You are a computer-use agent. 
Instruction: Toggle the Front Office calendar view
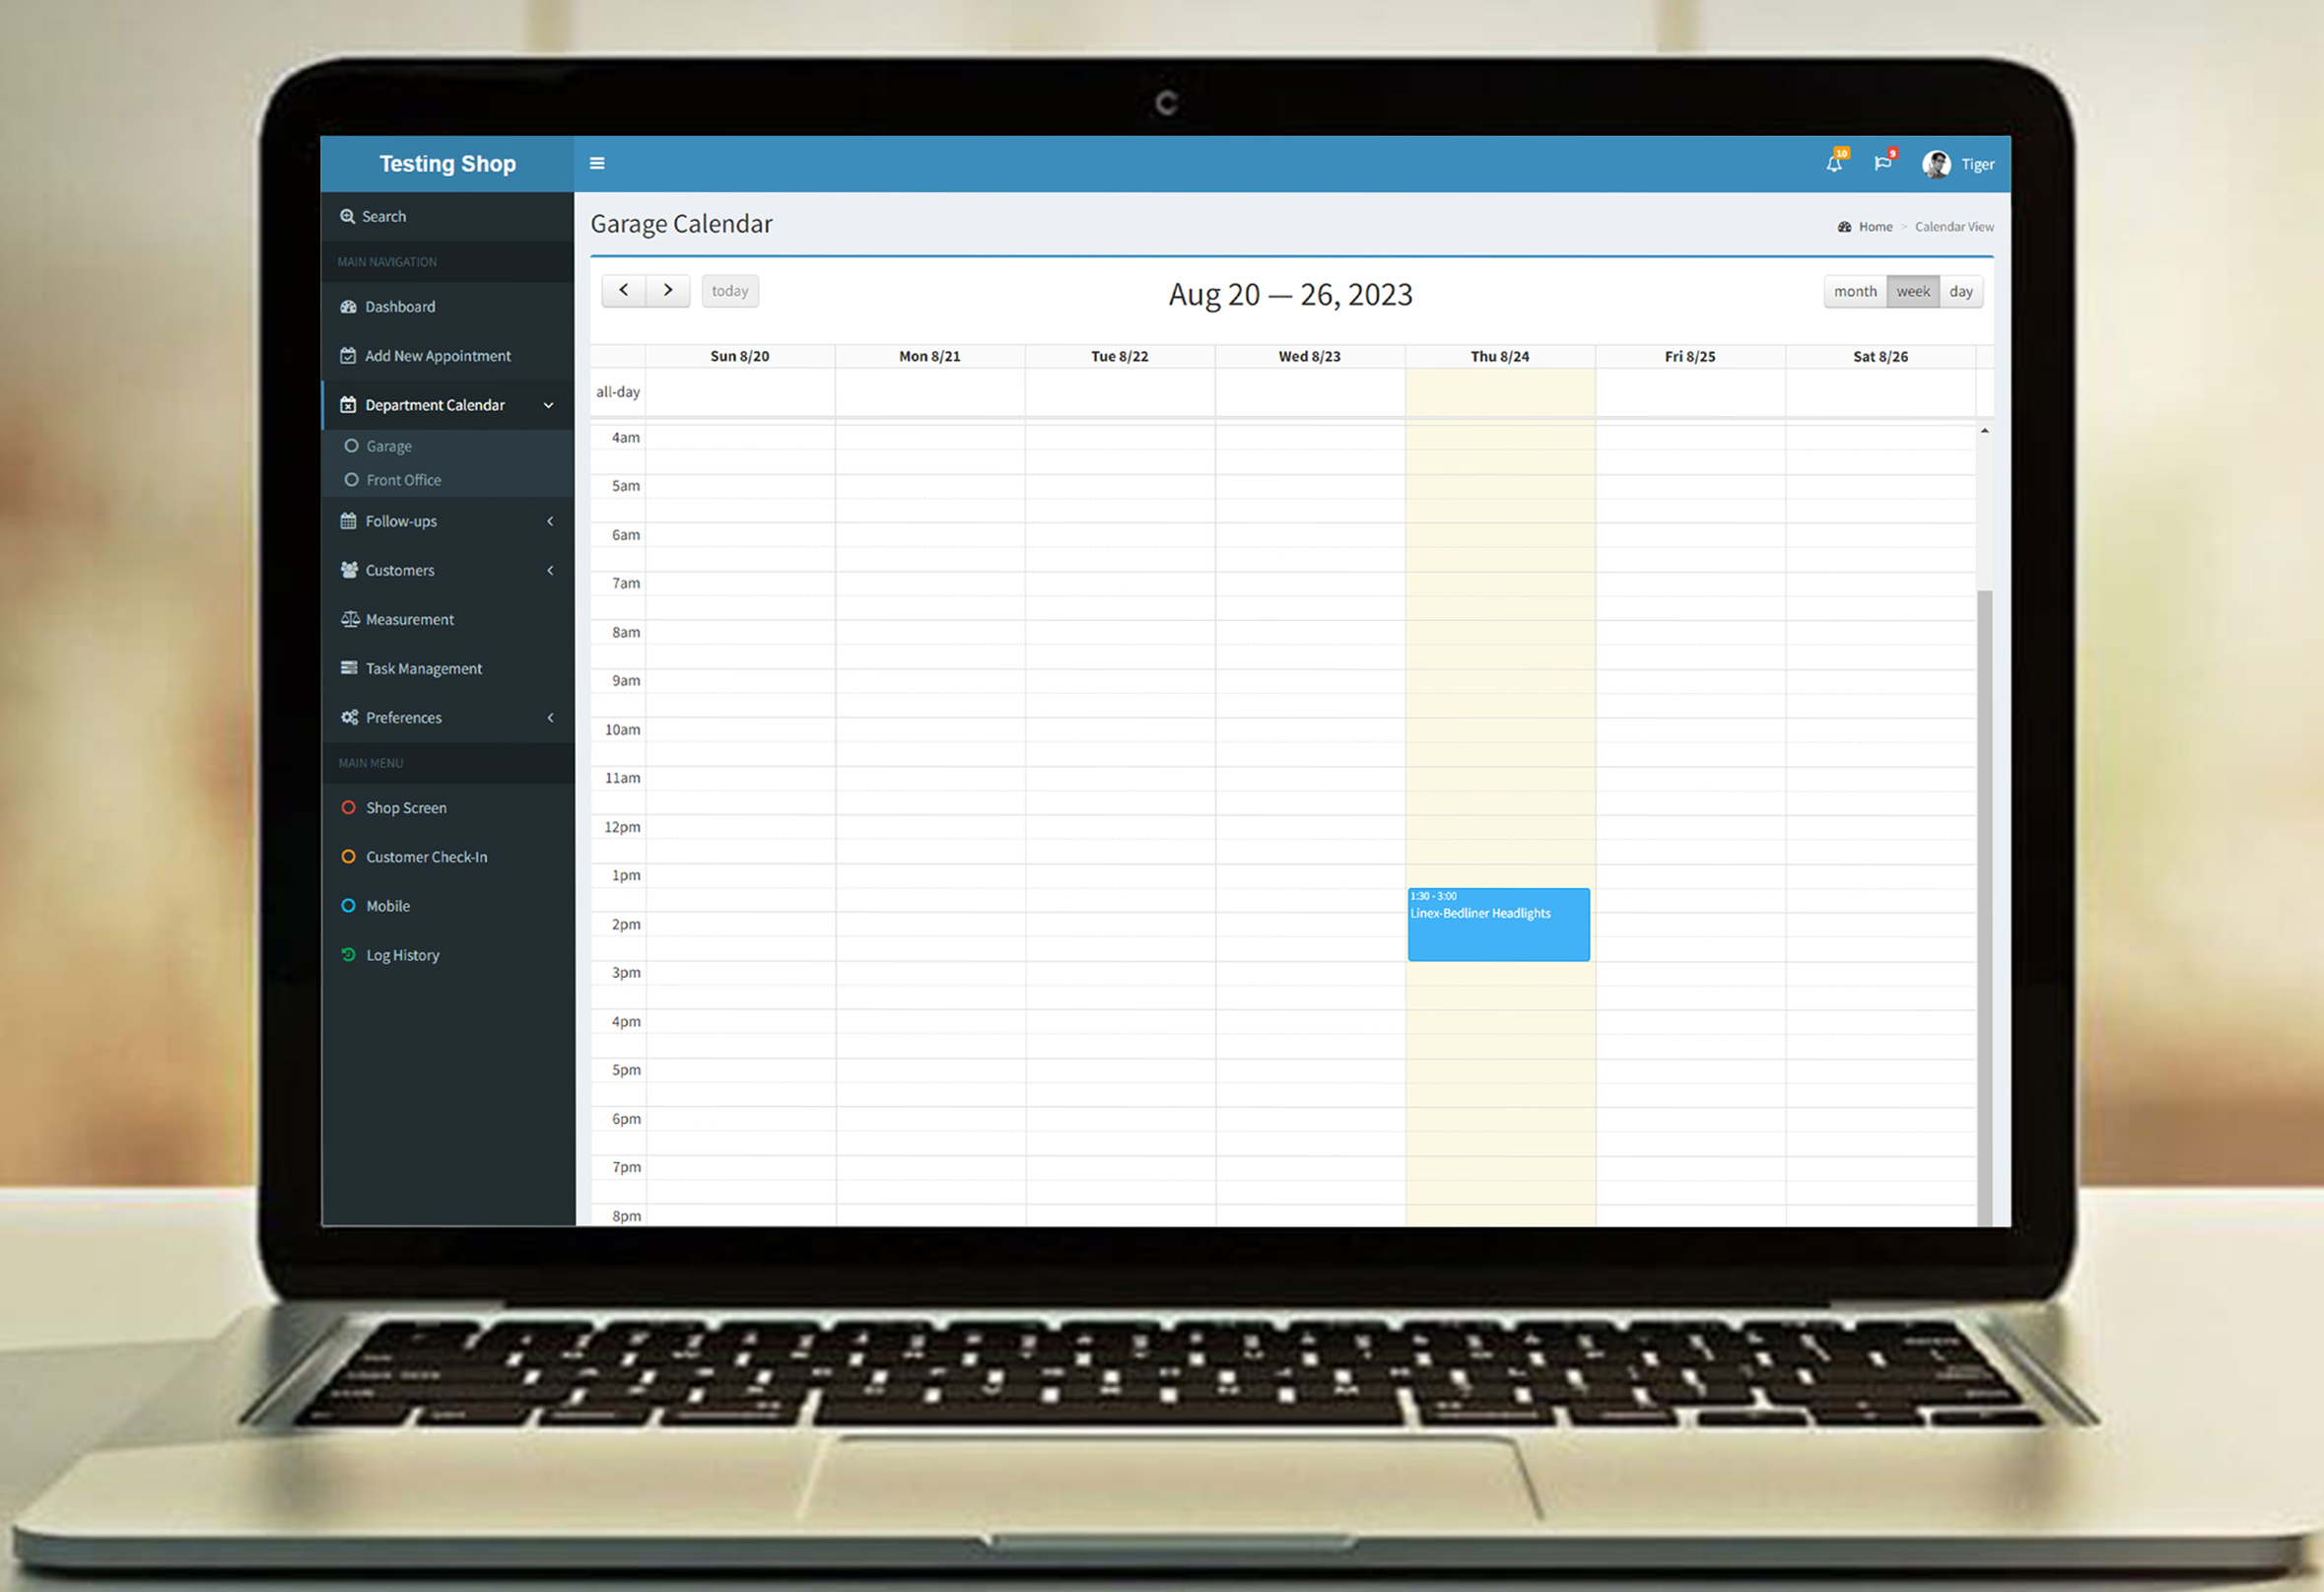tap(403, 479)
